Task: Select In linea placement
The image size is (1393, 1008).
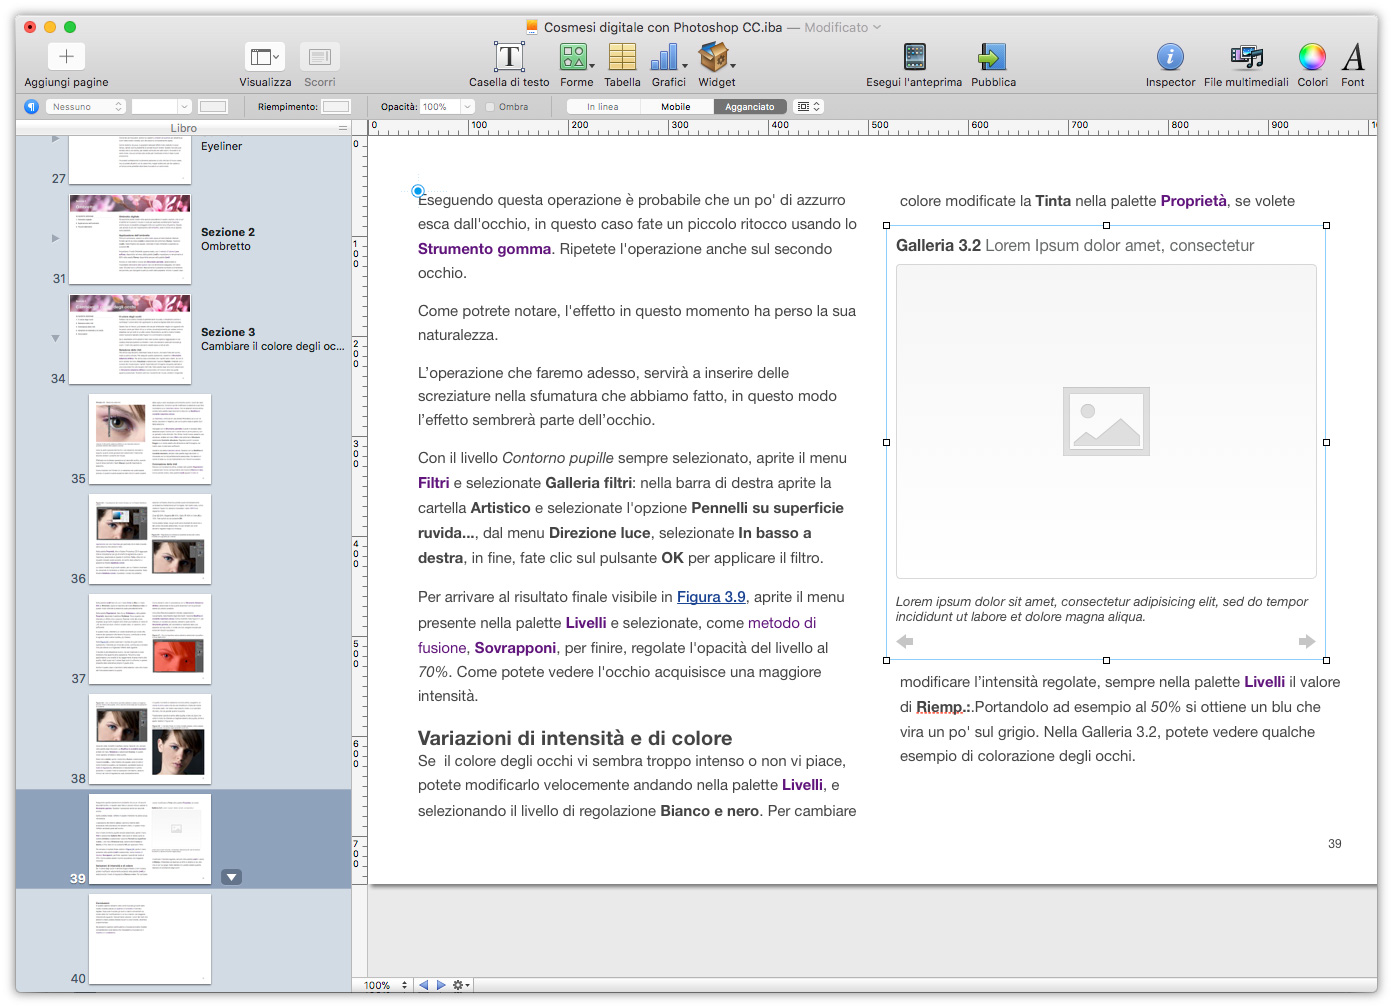Action: [x=603, y=106]
